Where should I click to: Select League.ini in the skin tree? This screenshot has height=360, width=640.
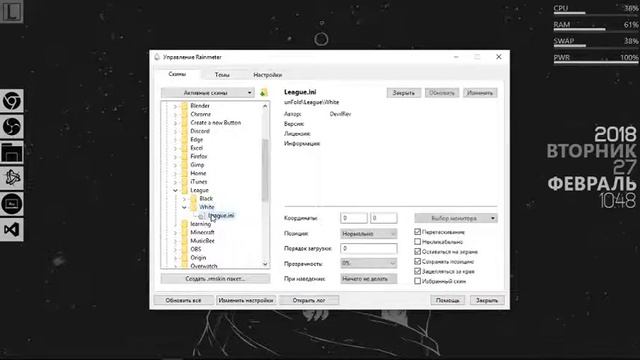[x=221, y=216]
